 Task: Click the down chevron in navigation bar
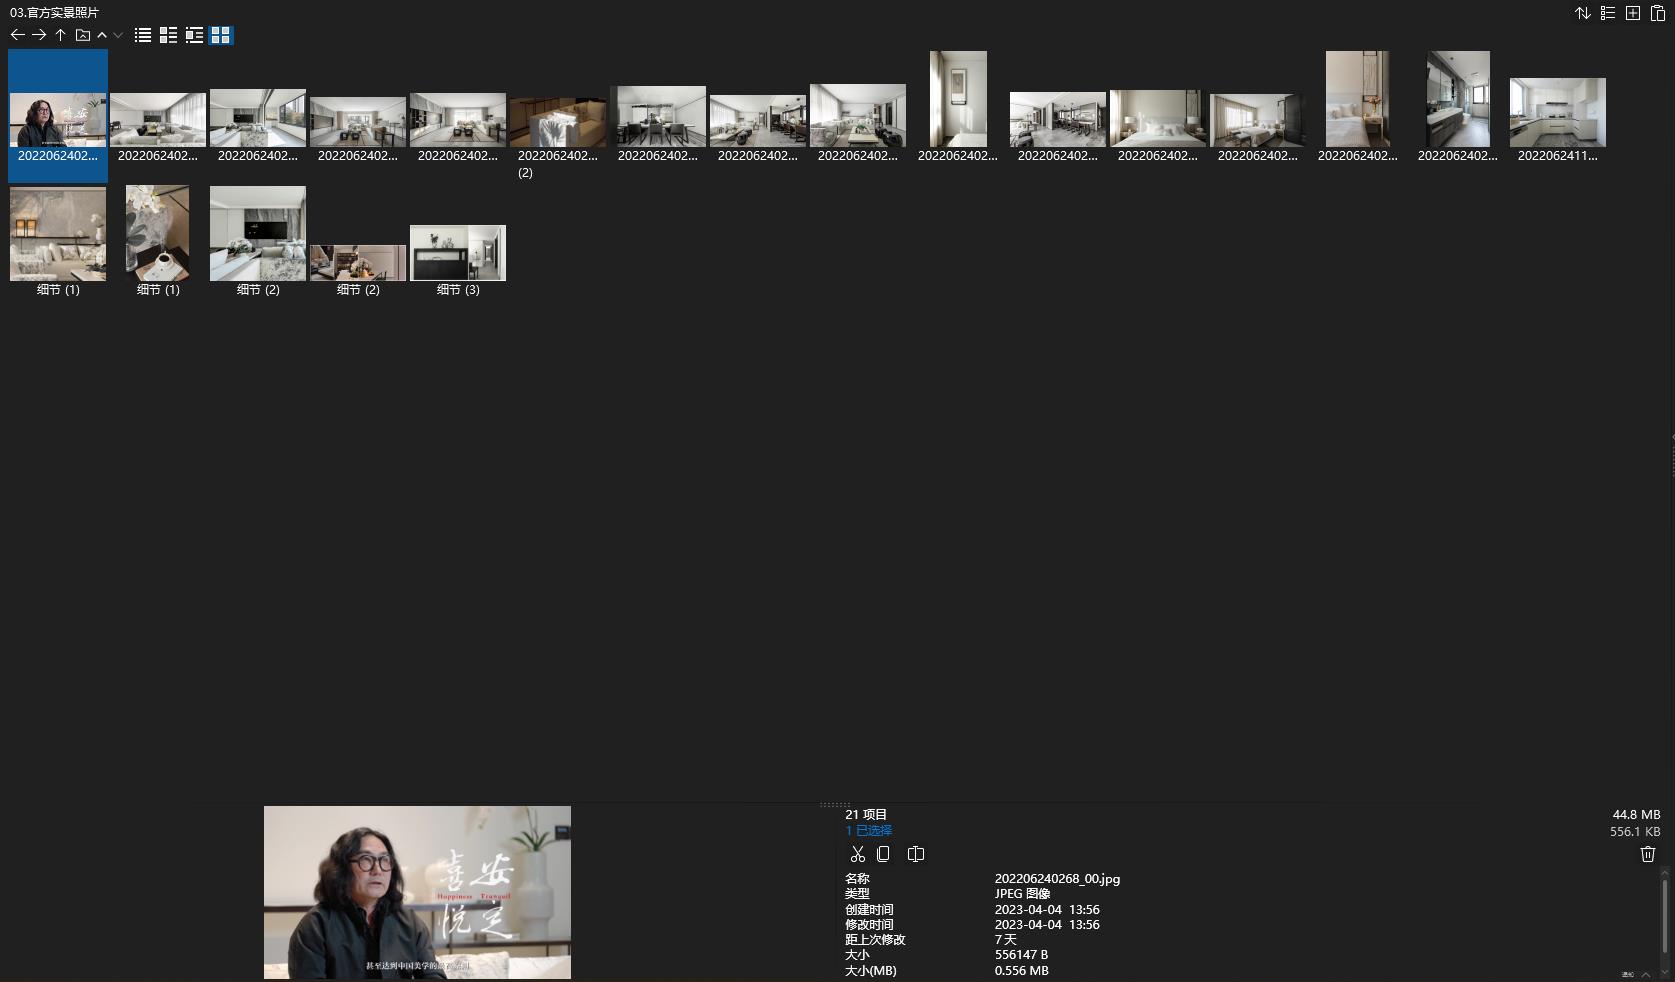click(118, 35)
